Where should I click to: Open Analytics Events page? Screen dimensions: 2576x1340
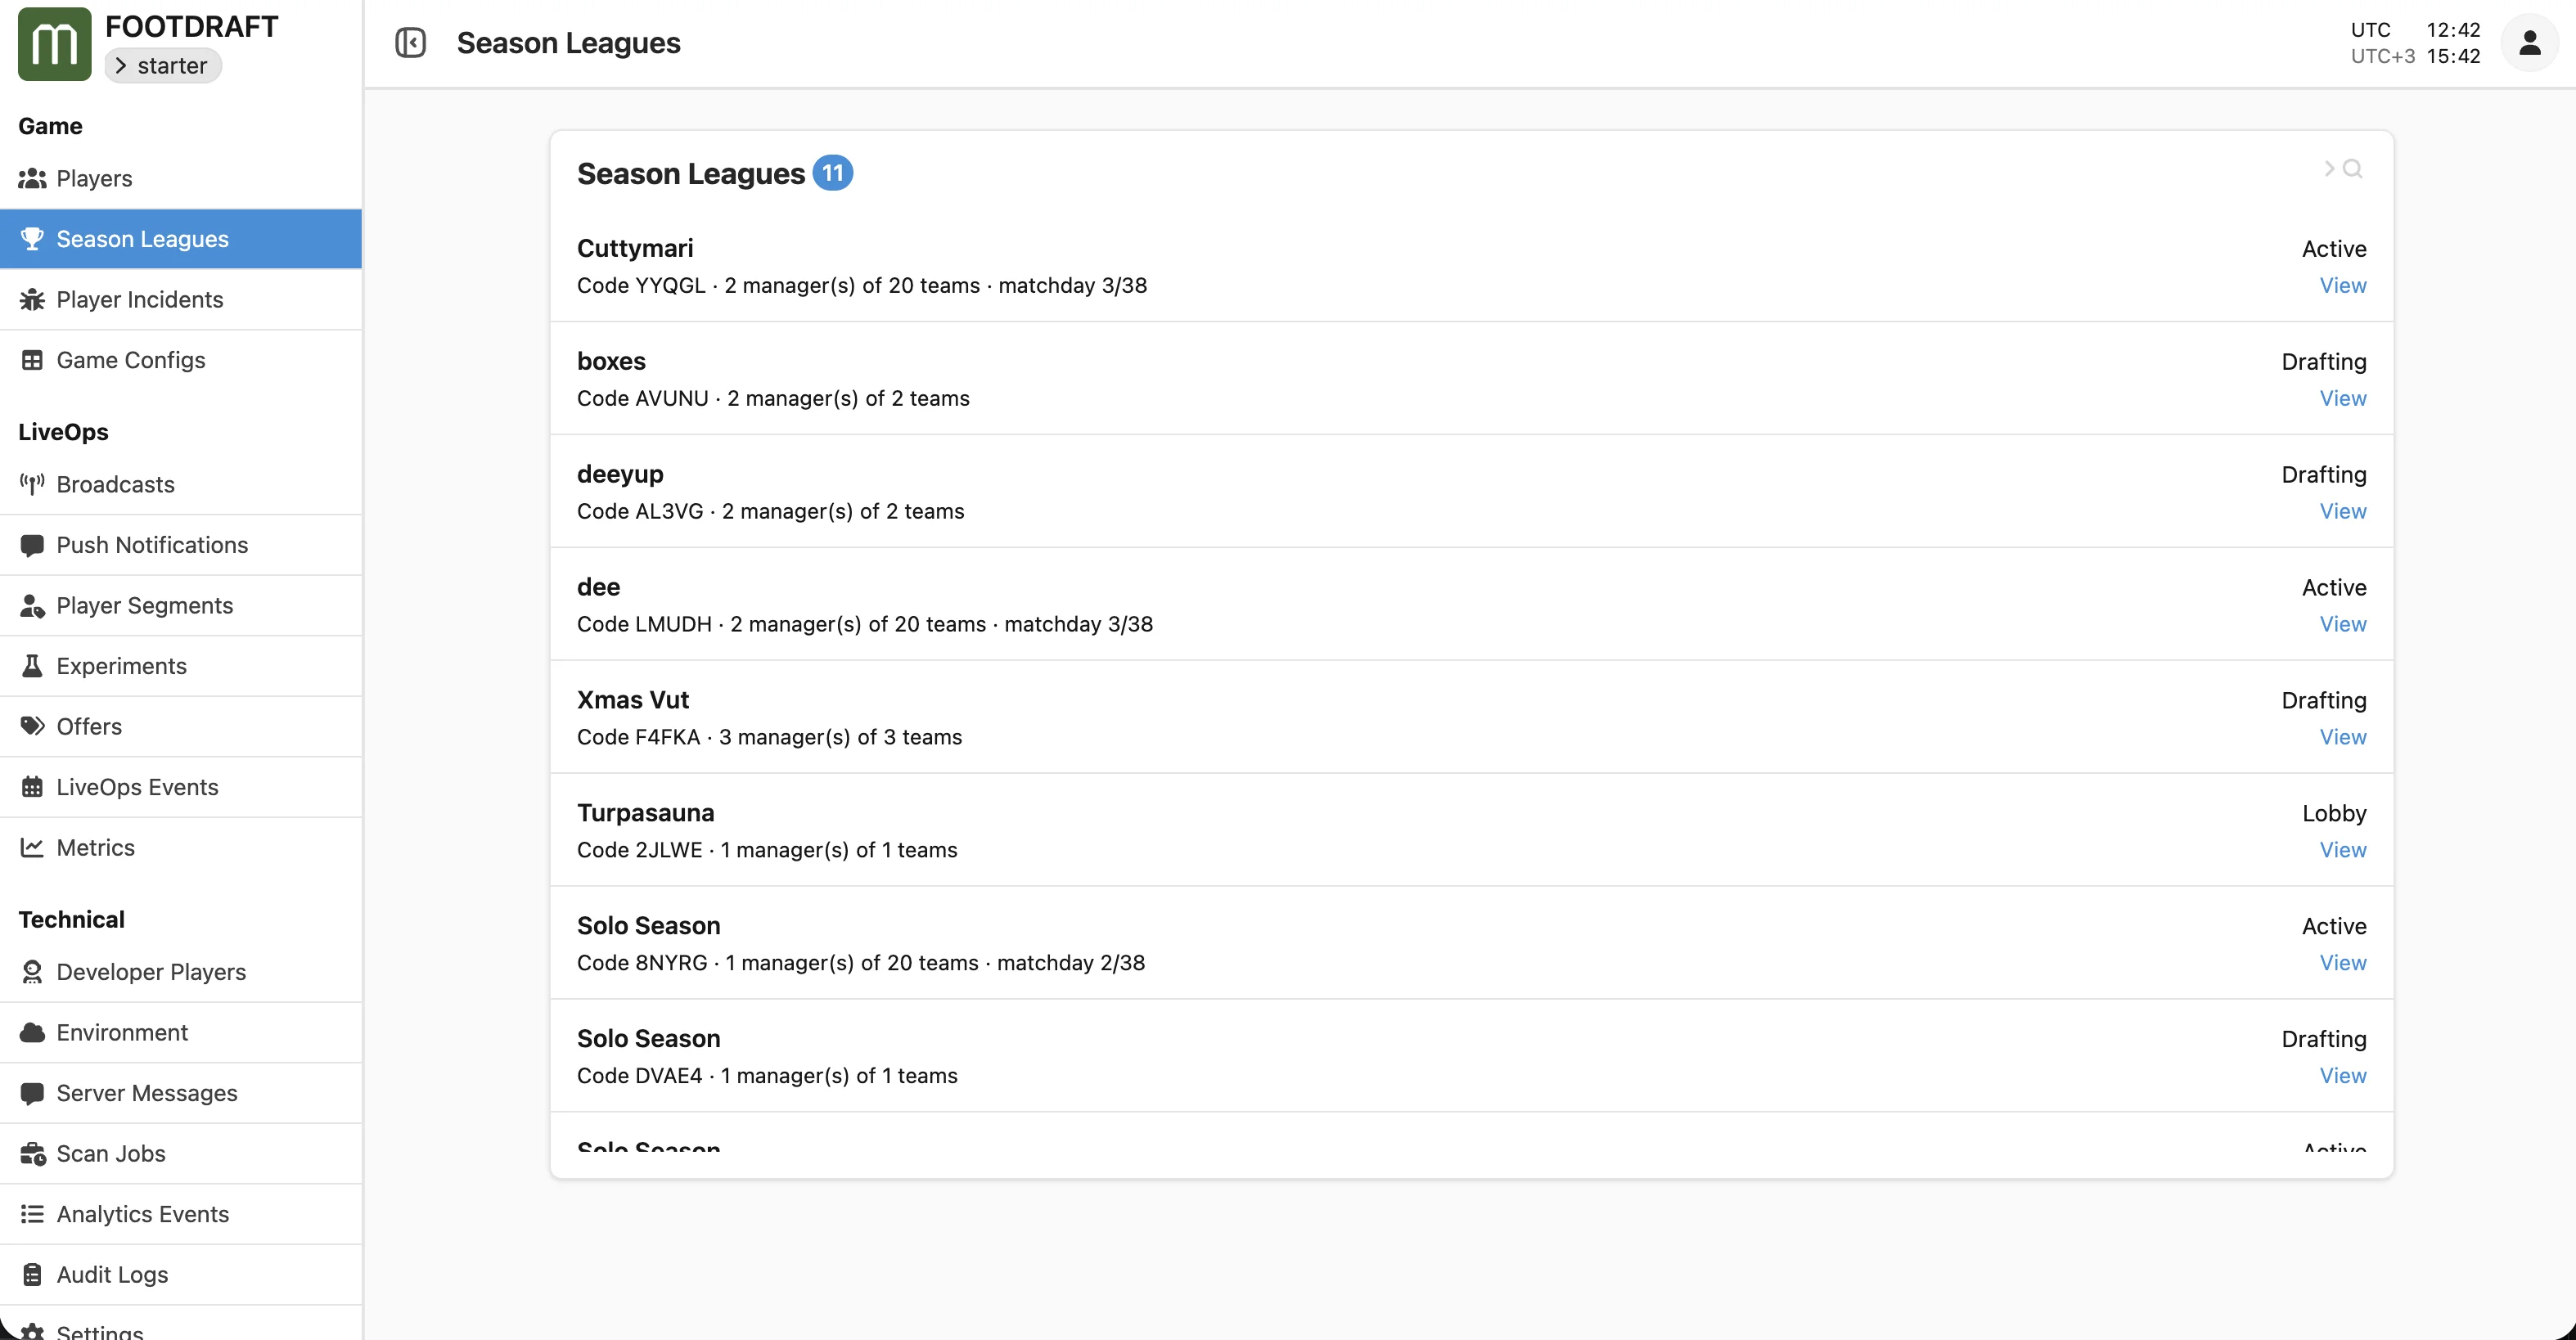(181, 1214)
